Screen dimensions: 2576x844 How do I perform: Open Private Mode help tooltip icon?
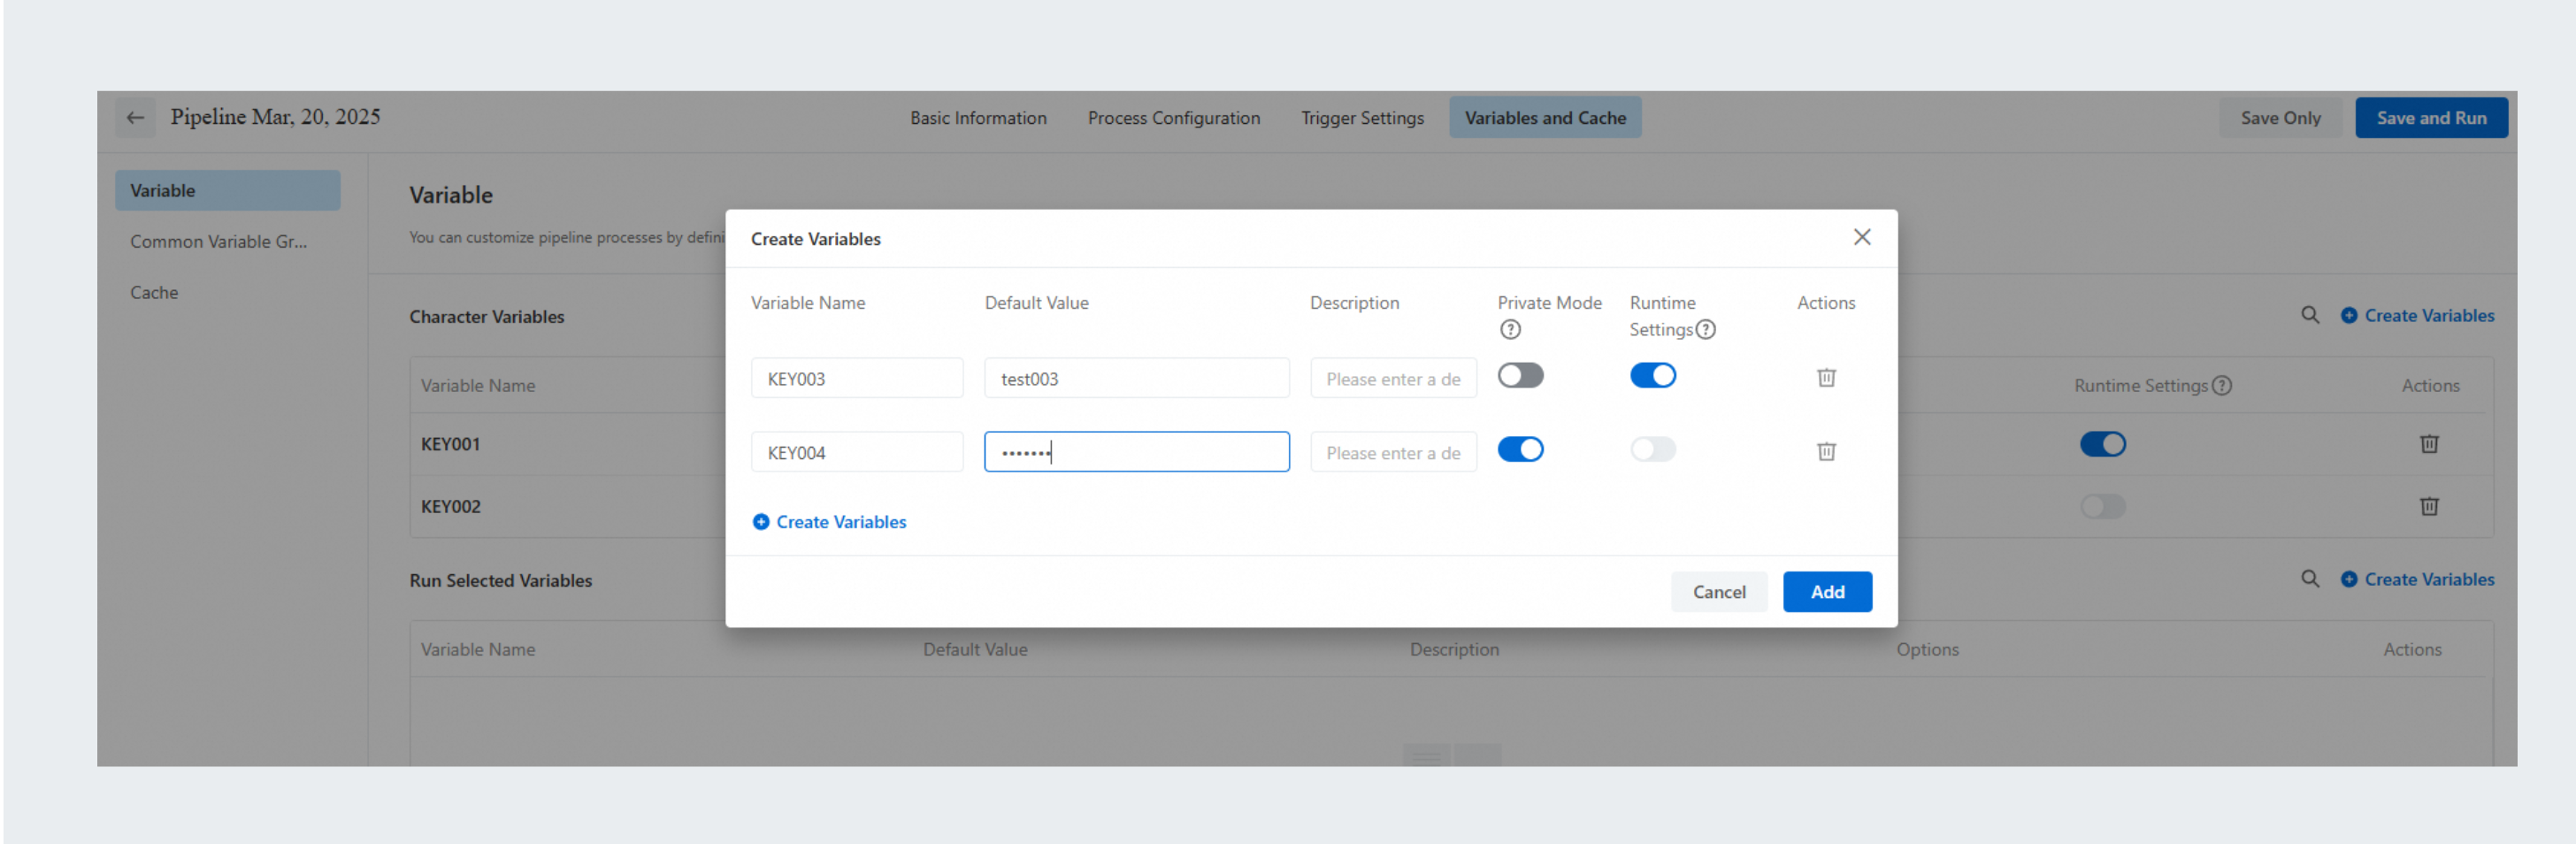click(1510, 330)
